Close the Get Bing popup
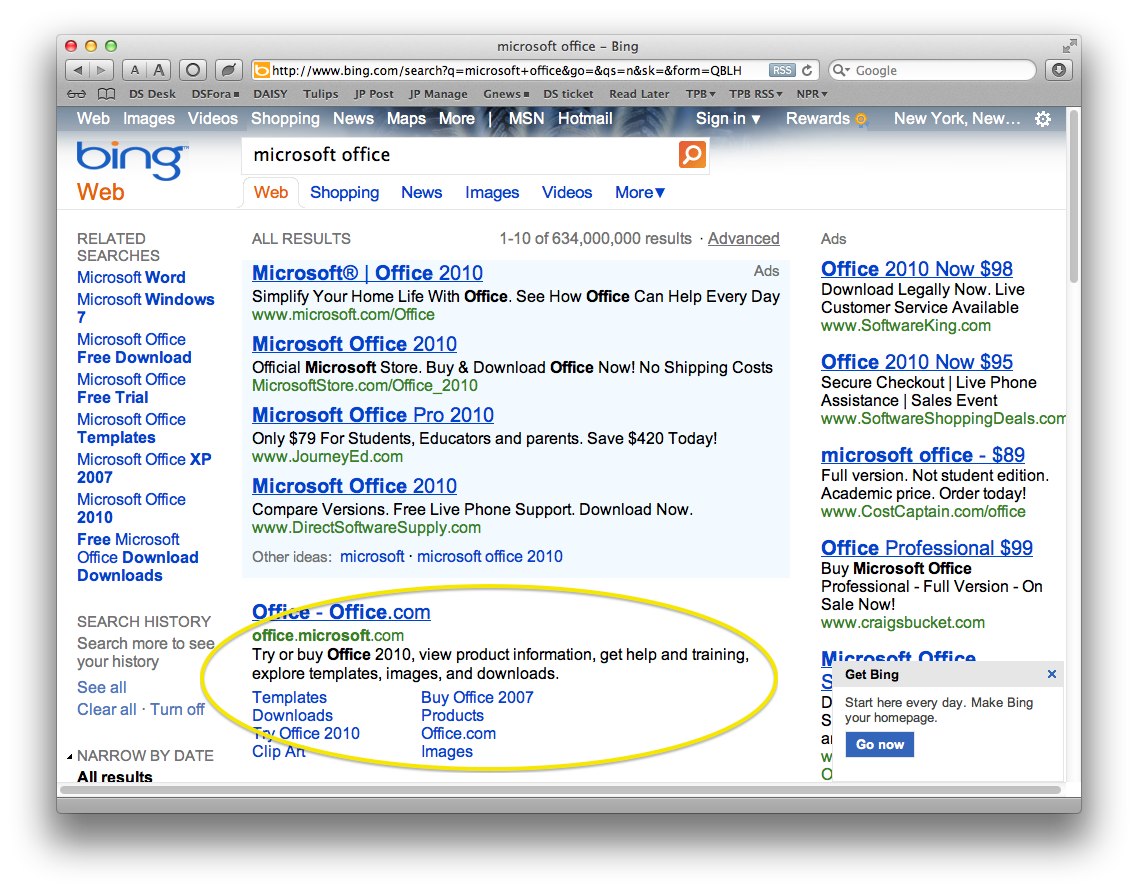Image resolution: width=1138 pixels, height=892 pixels. 1051,674
